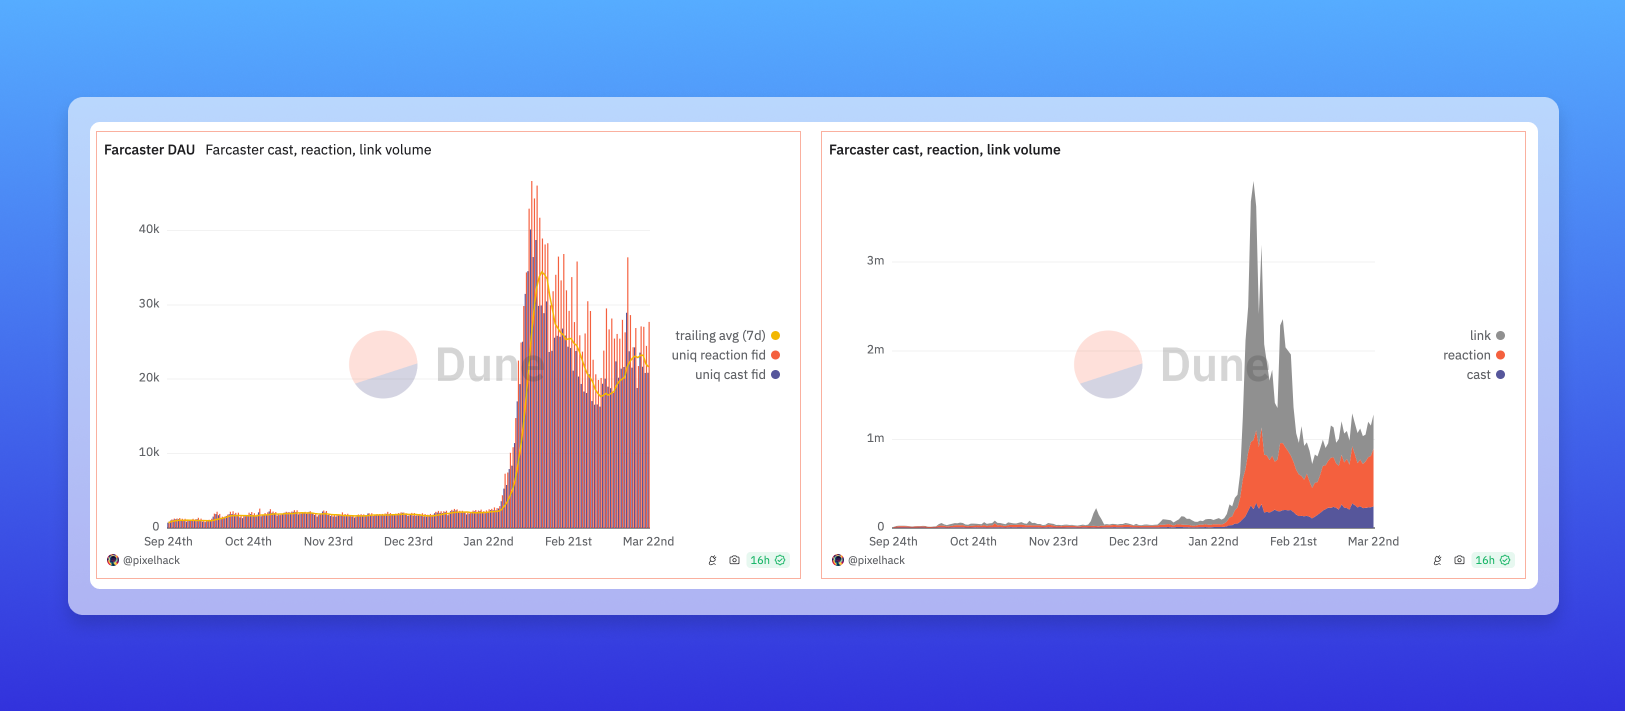Click the Farcaster DAU title
The image size is (1625, 711).
point(150,150)
